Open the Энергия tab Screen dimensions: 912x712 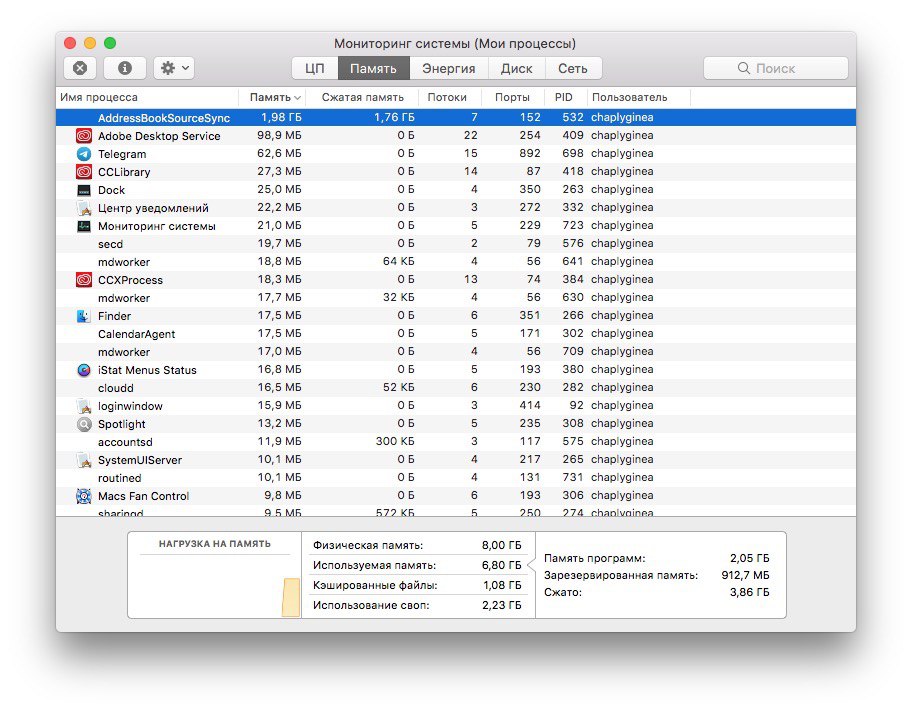tap(448, 68)
